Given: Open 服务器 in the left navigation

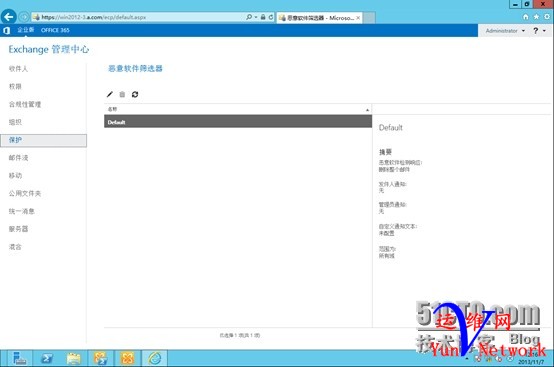Looking at the screenshot, I should (18, 229).
